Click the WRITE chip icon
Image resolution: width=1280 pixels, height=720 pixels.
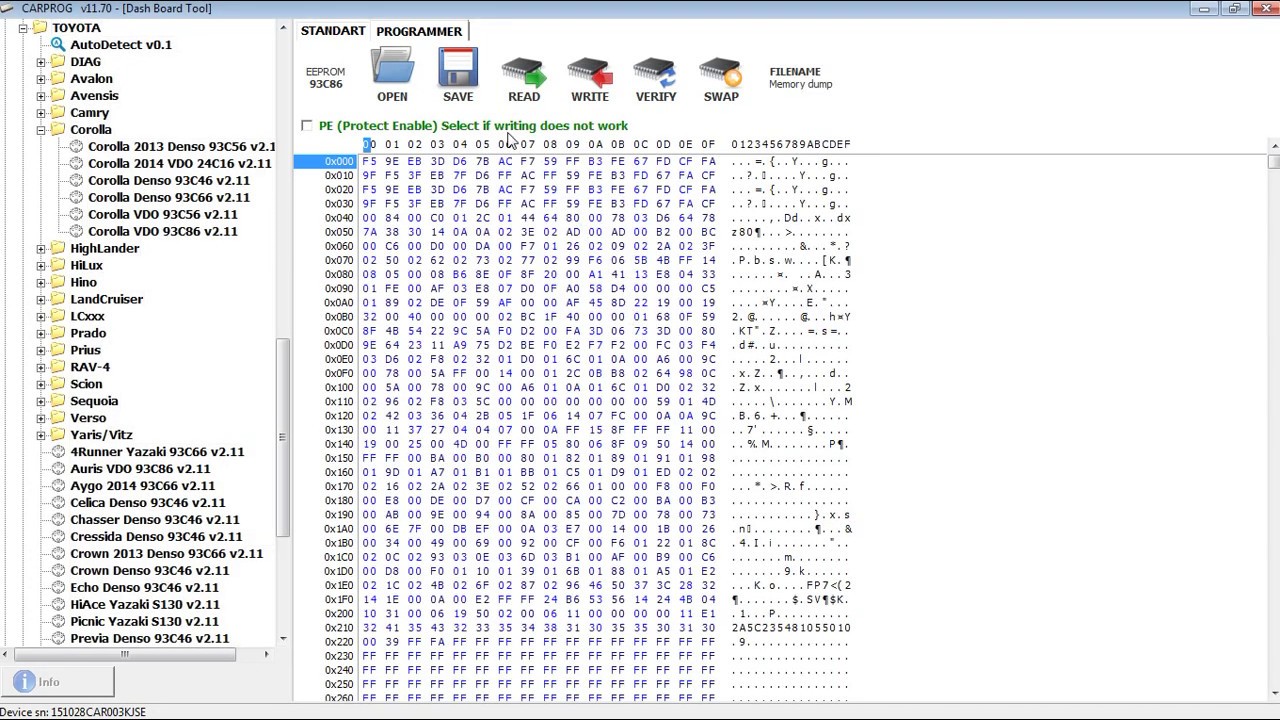(x=590, y=71)
